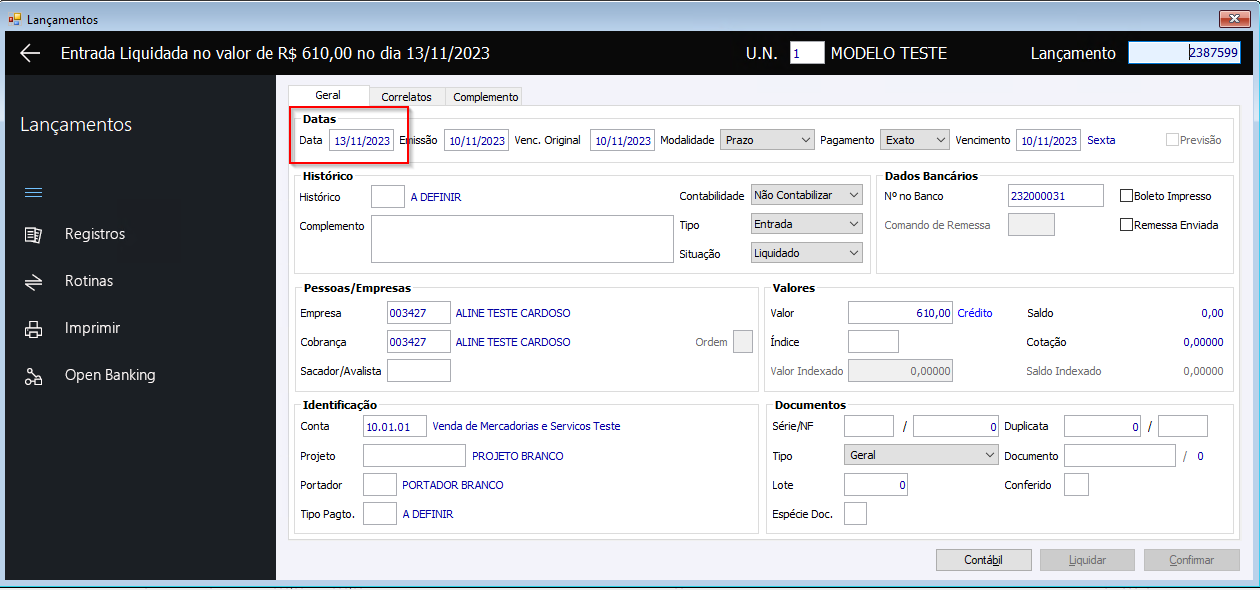1260x590 pixels.
Task: Click the Sacador/Avalista field
Action: pyautogui.click(x=419, y=371)
